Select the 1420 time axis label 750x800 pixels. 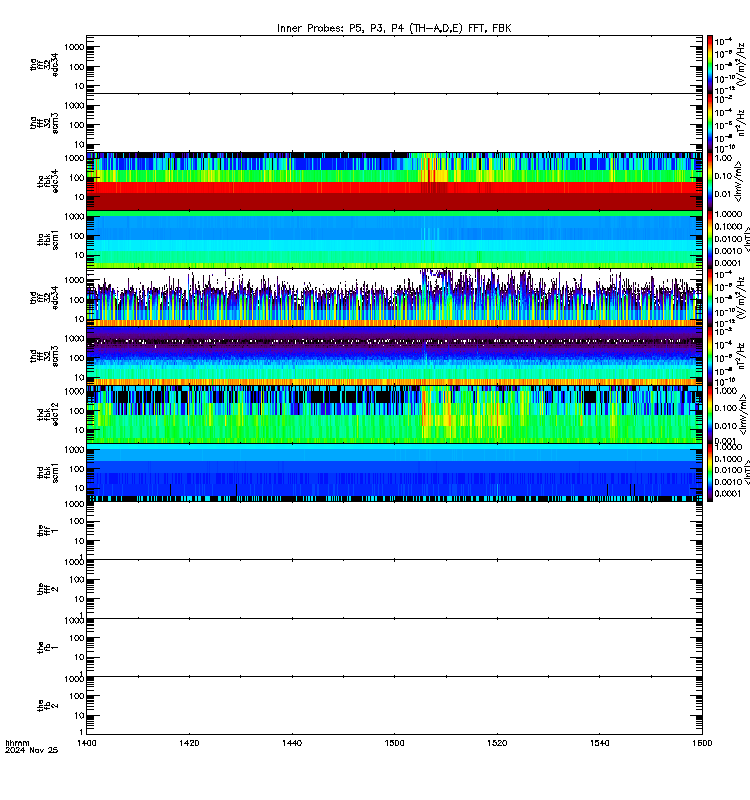point(189,743)
